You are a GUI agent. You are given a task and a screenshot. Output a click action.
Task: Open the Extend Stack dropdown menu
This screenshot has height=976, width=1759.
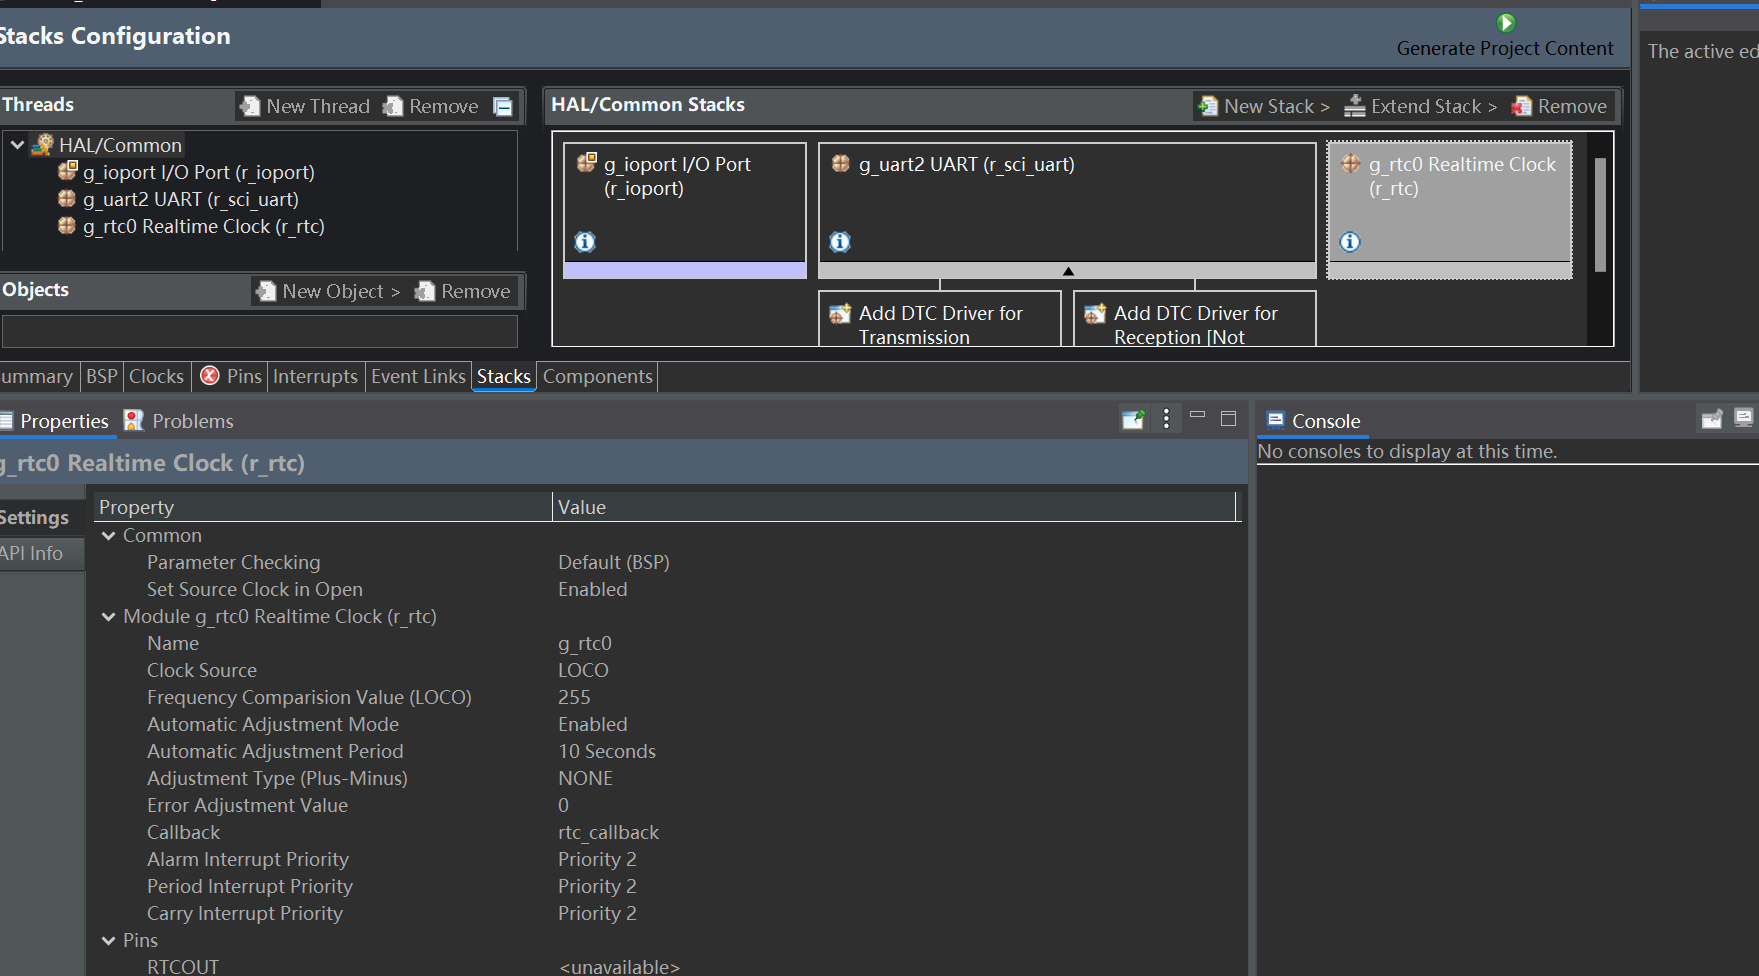click(1421, 106)
